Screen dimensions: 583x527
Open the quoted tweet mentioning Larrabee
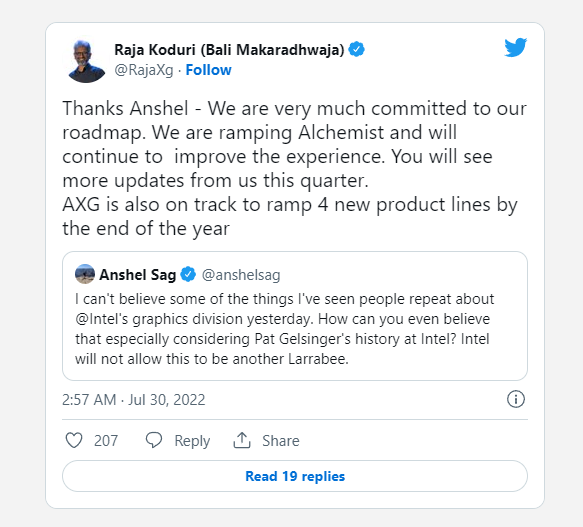pyautogui.click(x=295, y=316)
